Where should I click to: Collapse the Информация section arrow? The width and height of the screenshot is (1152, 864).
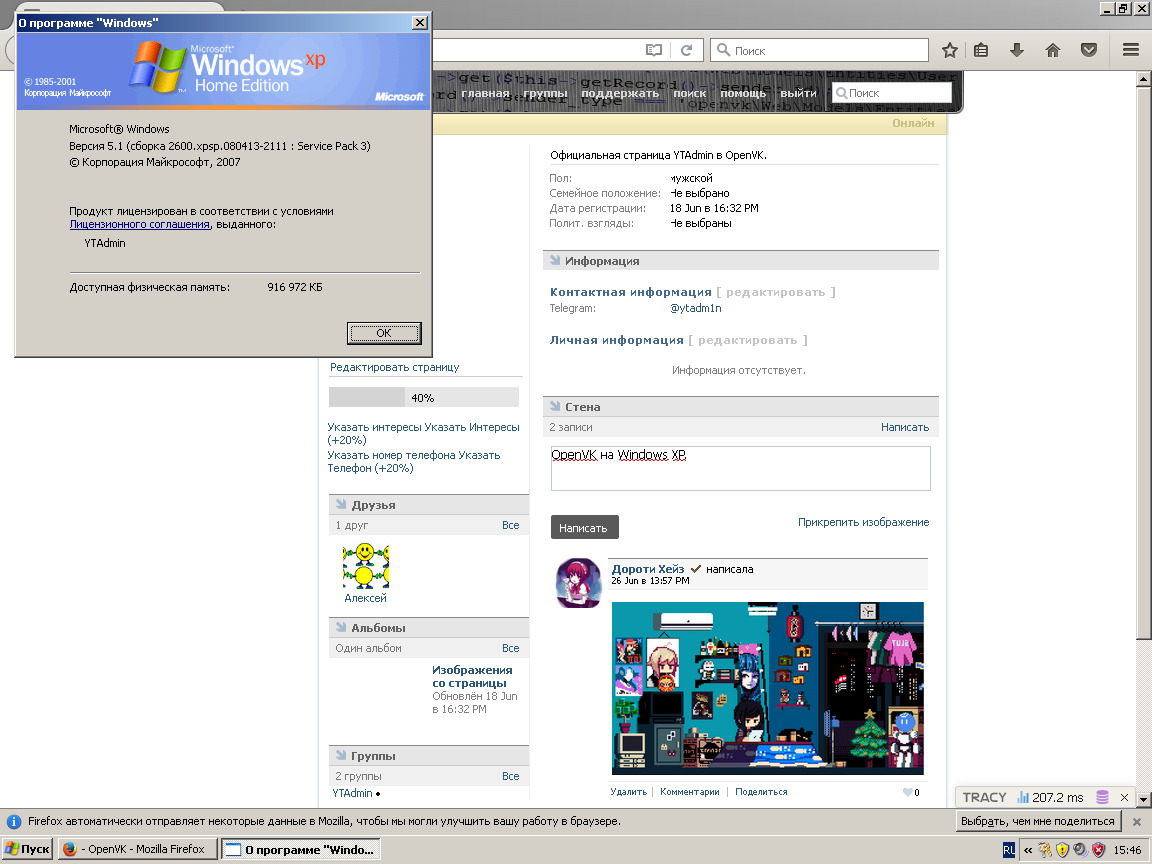(x=555, y=261)
